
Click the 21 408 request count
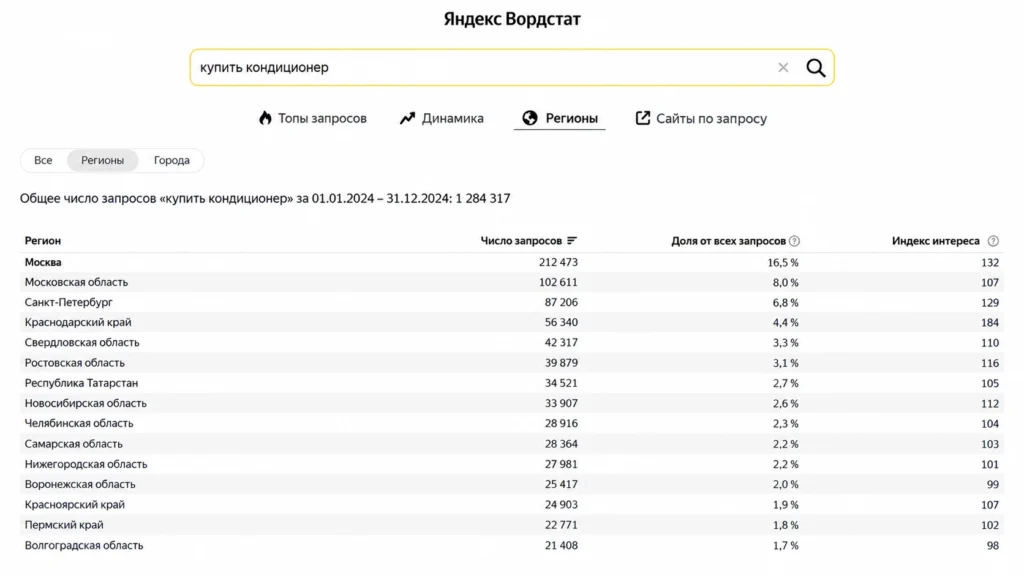[561, 545]
